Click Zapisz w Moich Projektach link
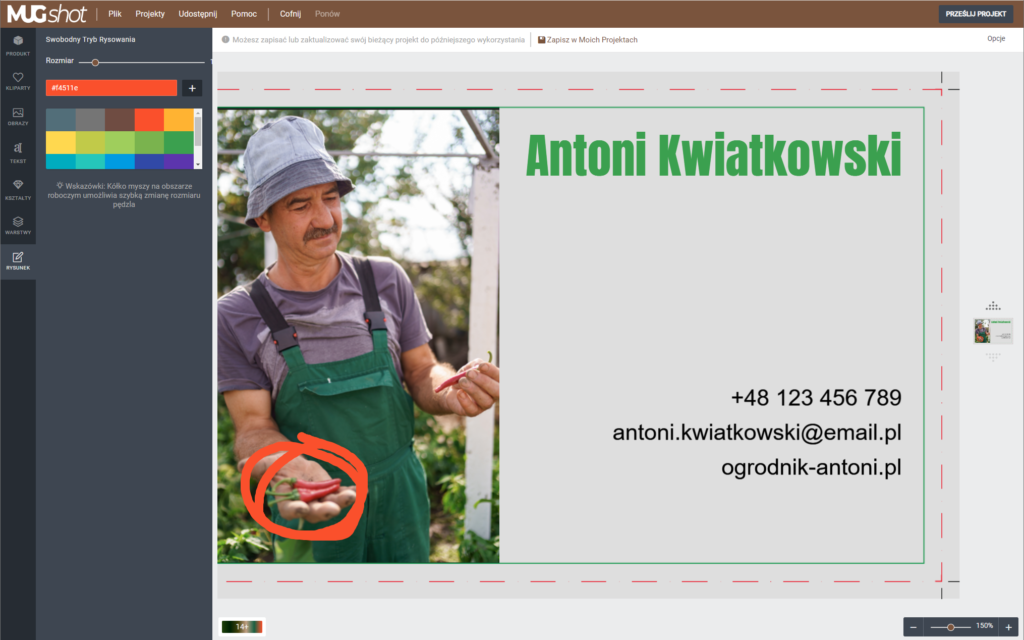The width and height of the screenshot is (1024, 640). (588, 40)
